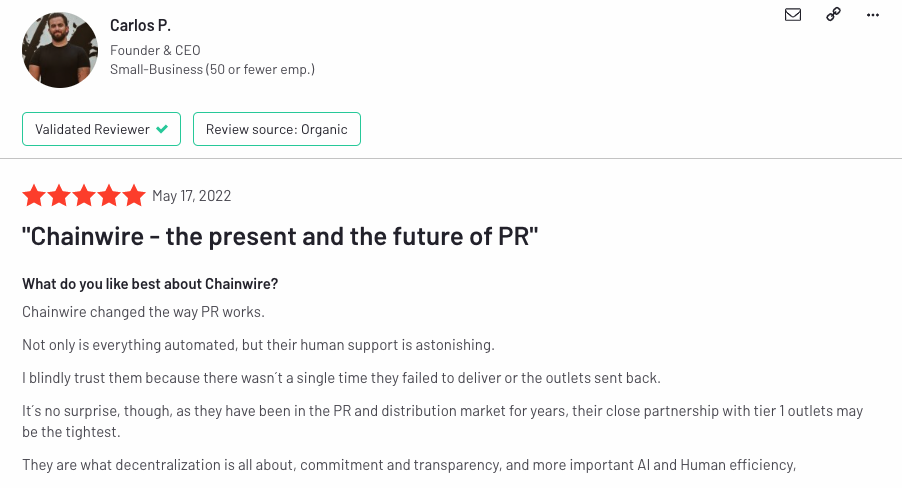Select the third rating star

[x=84, y=195]
